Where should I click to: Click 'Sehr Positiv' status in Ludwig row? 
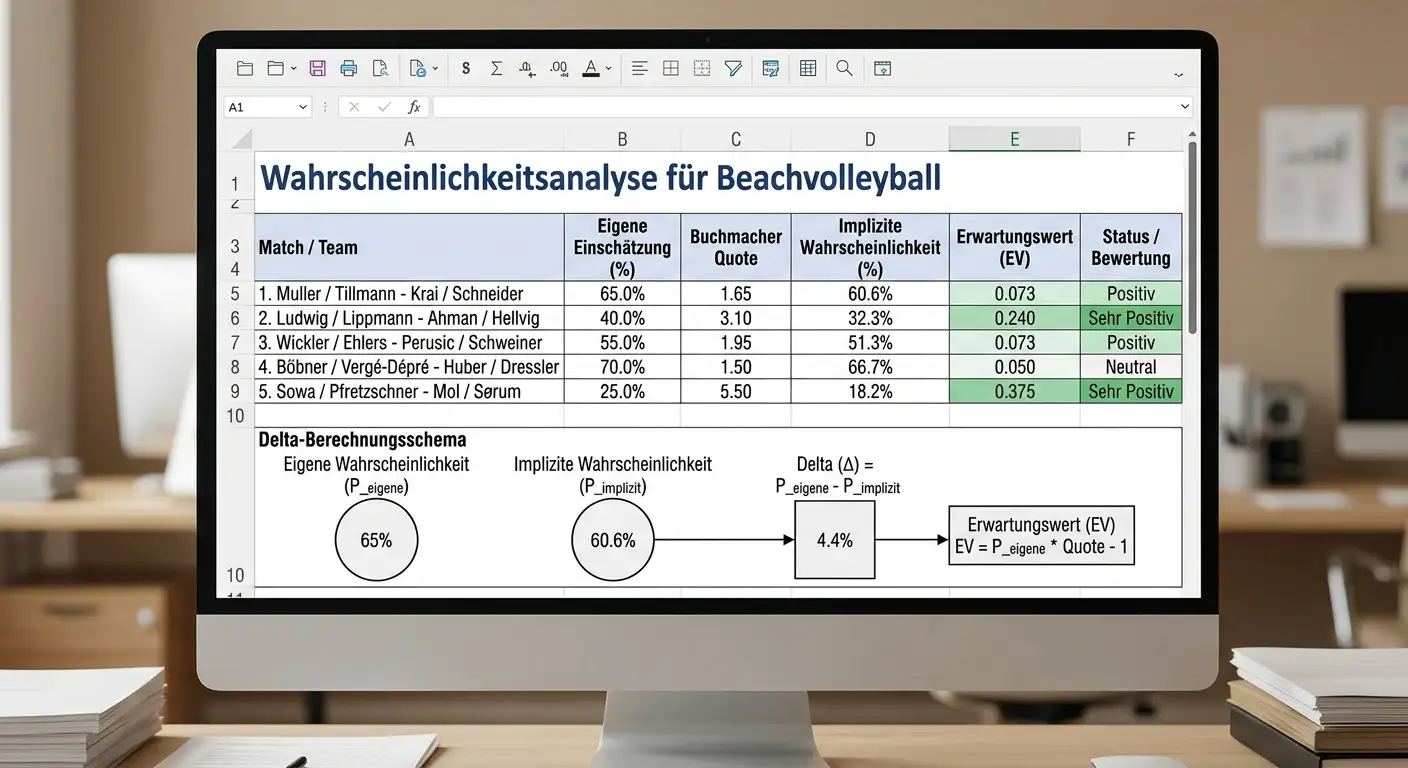pos(1131,318)
